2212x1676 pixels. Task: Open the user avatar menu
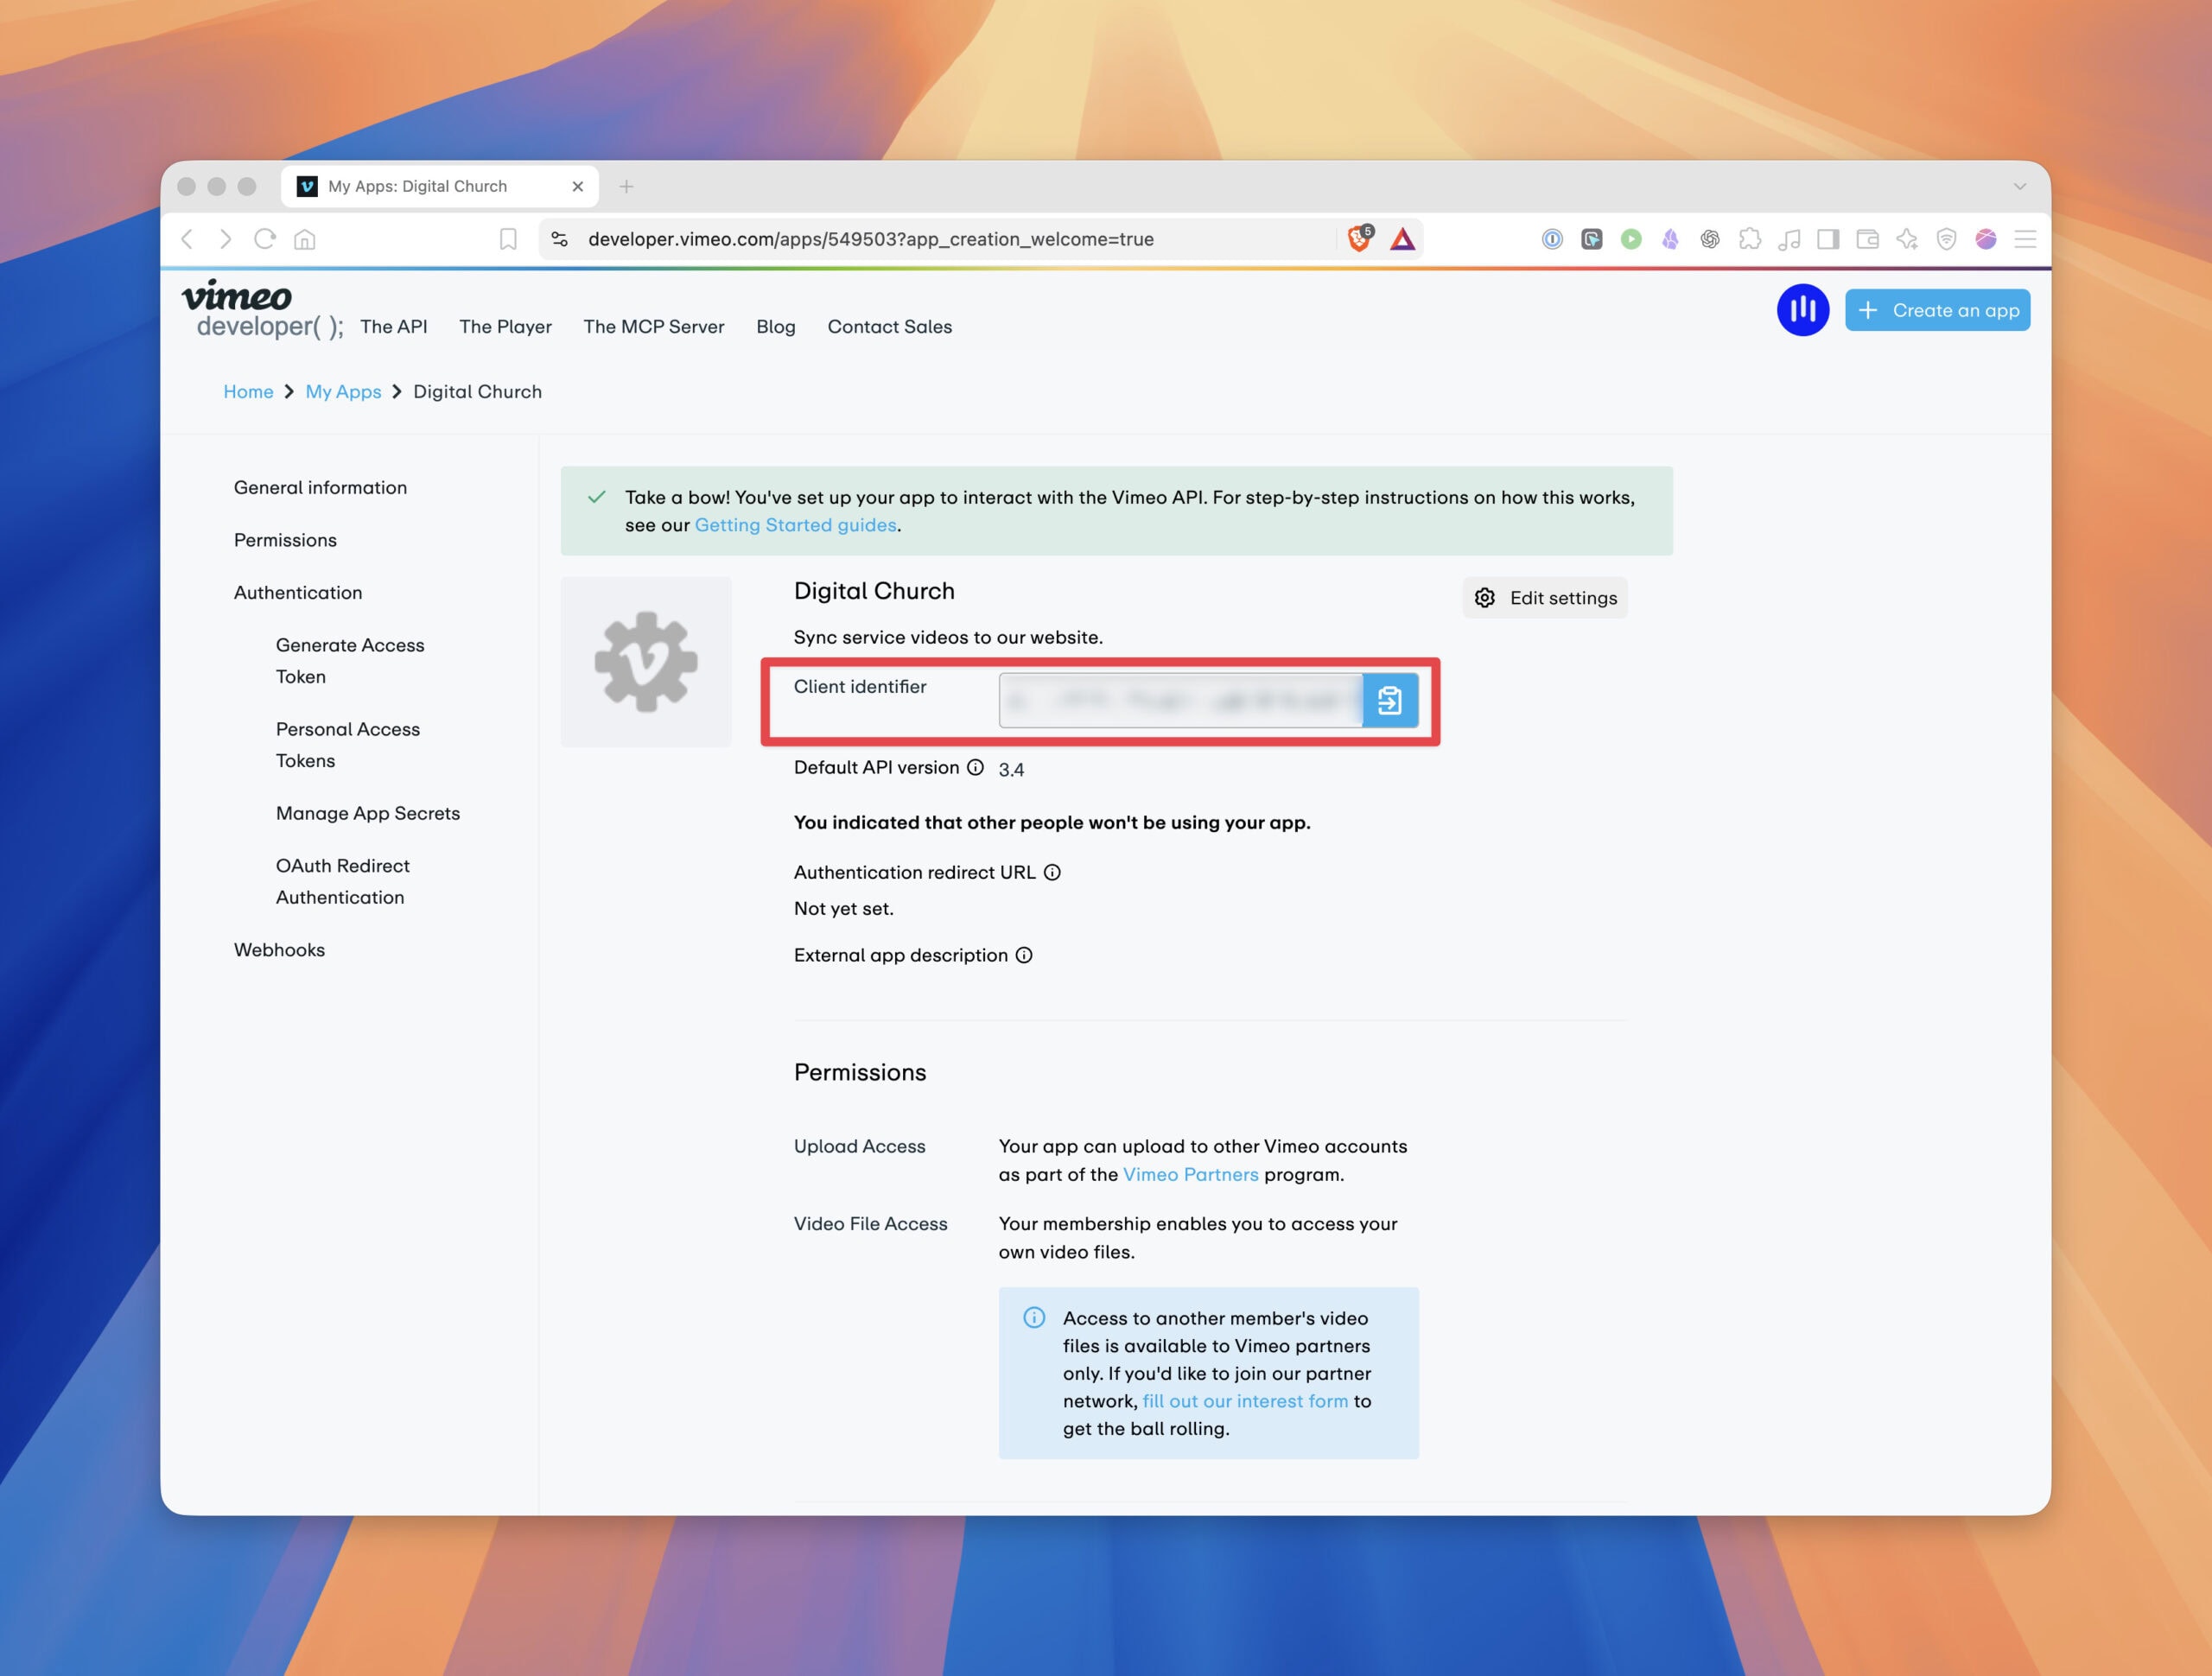(x=1802, y=310)
